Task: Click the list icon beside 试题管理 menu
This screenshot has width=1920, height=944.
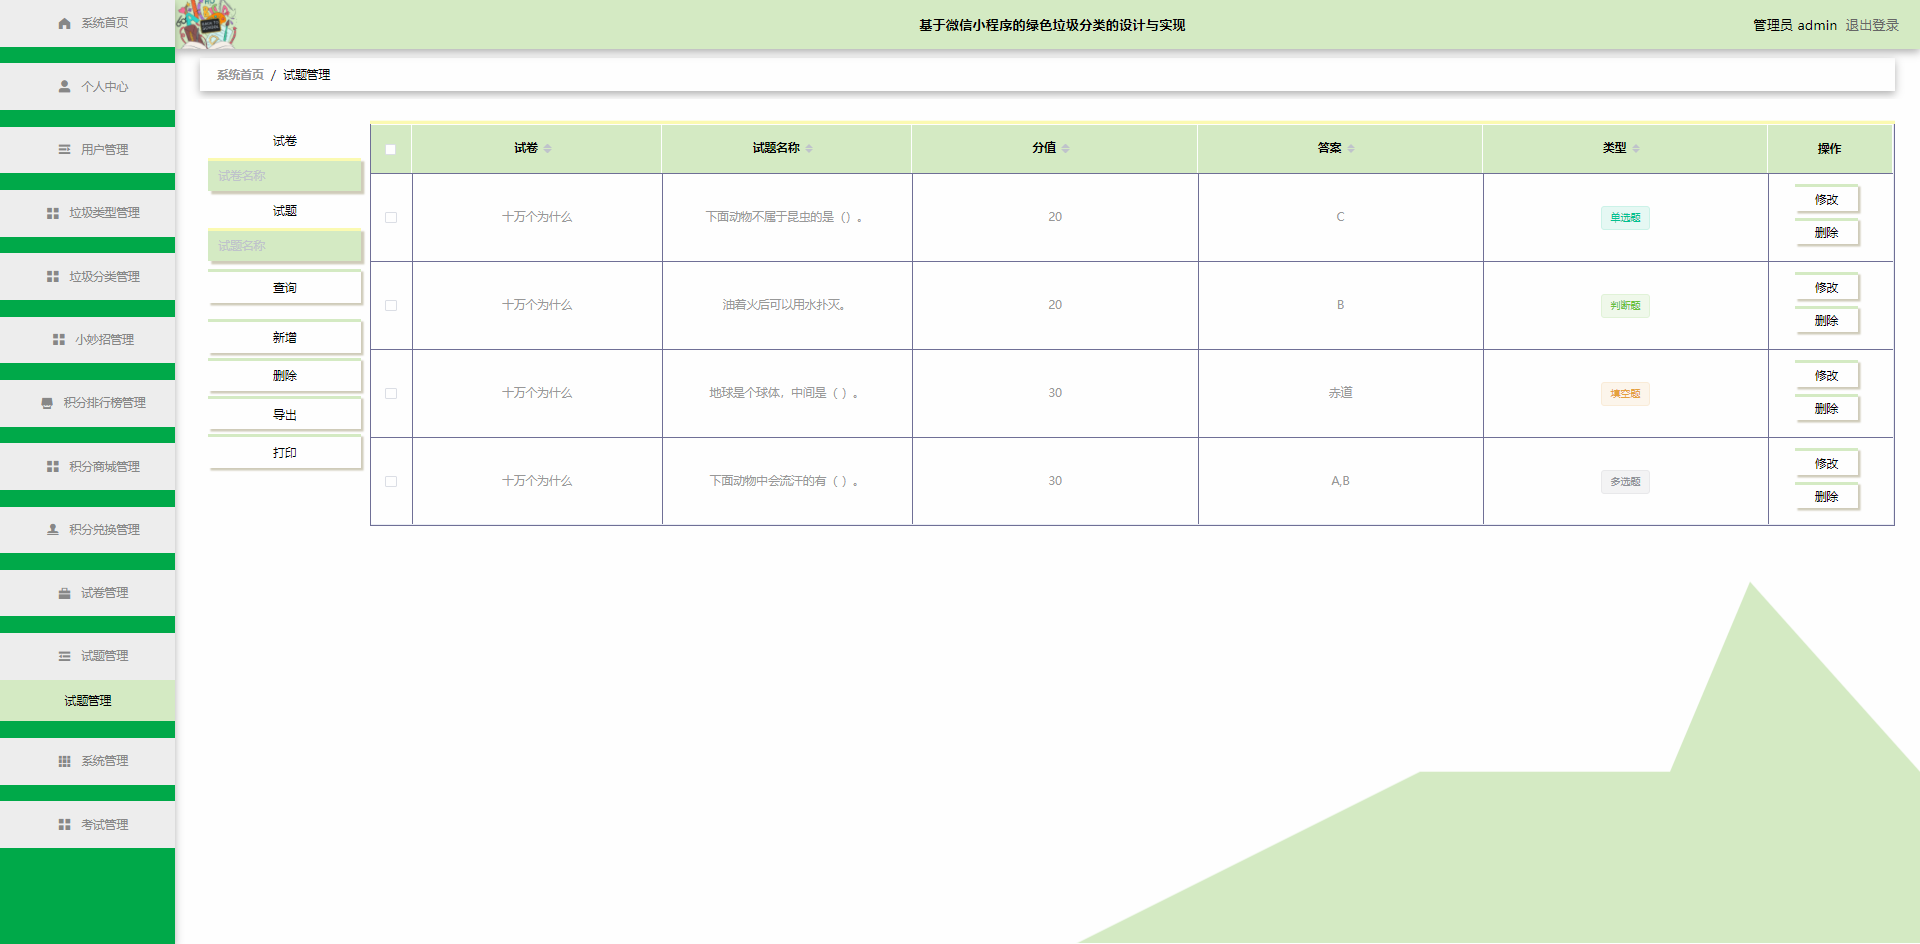Action: point(65,656)
